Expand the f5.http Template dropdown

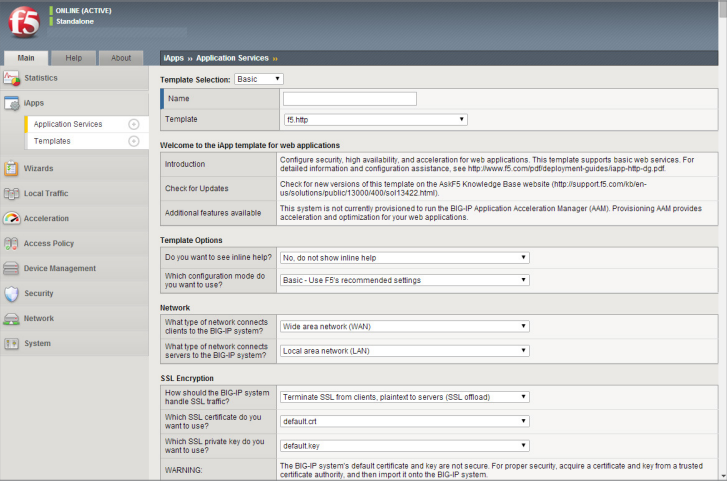[x=375, y=119]
